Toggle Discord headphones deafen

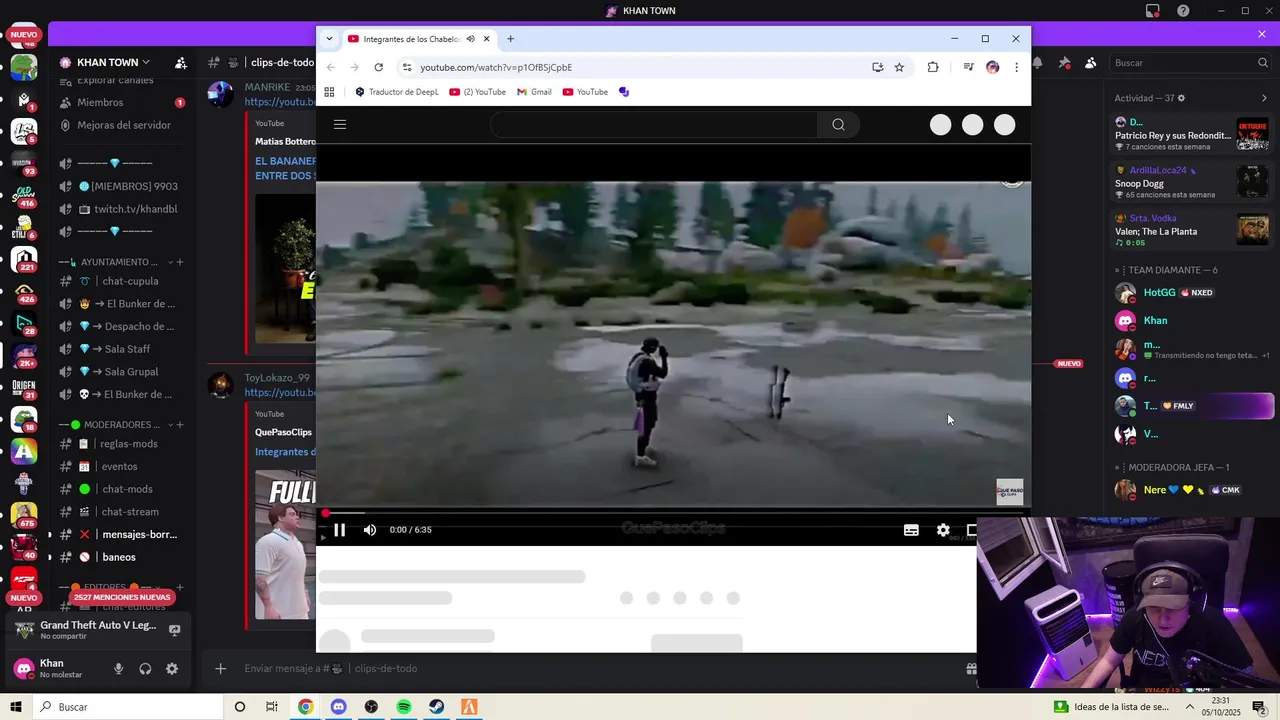(x=145, y=669)
